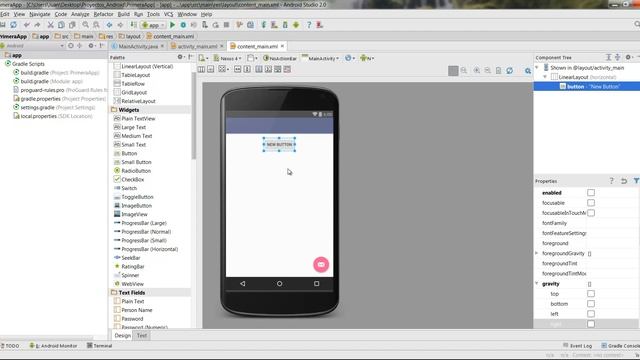Check the gravity top checkbox
Viewport: 640px width, 360px height.
click(591, 294)
